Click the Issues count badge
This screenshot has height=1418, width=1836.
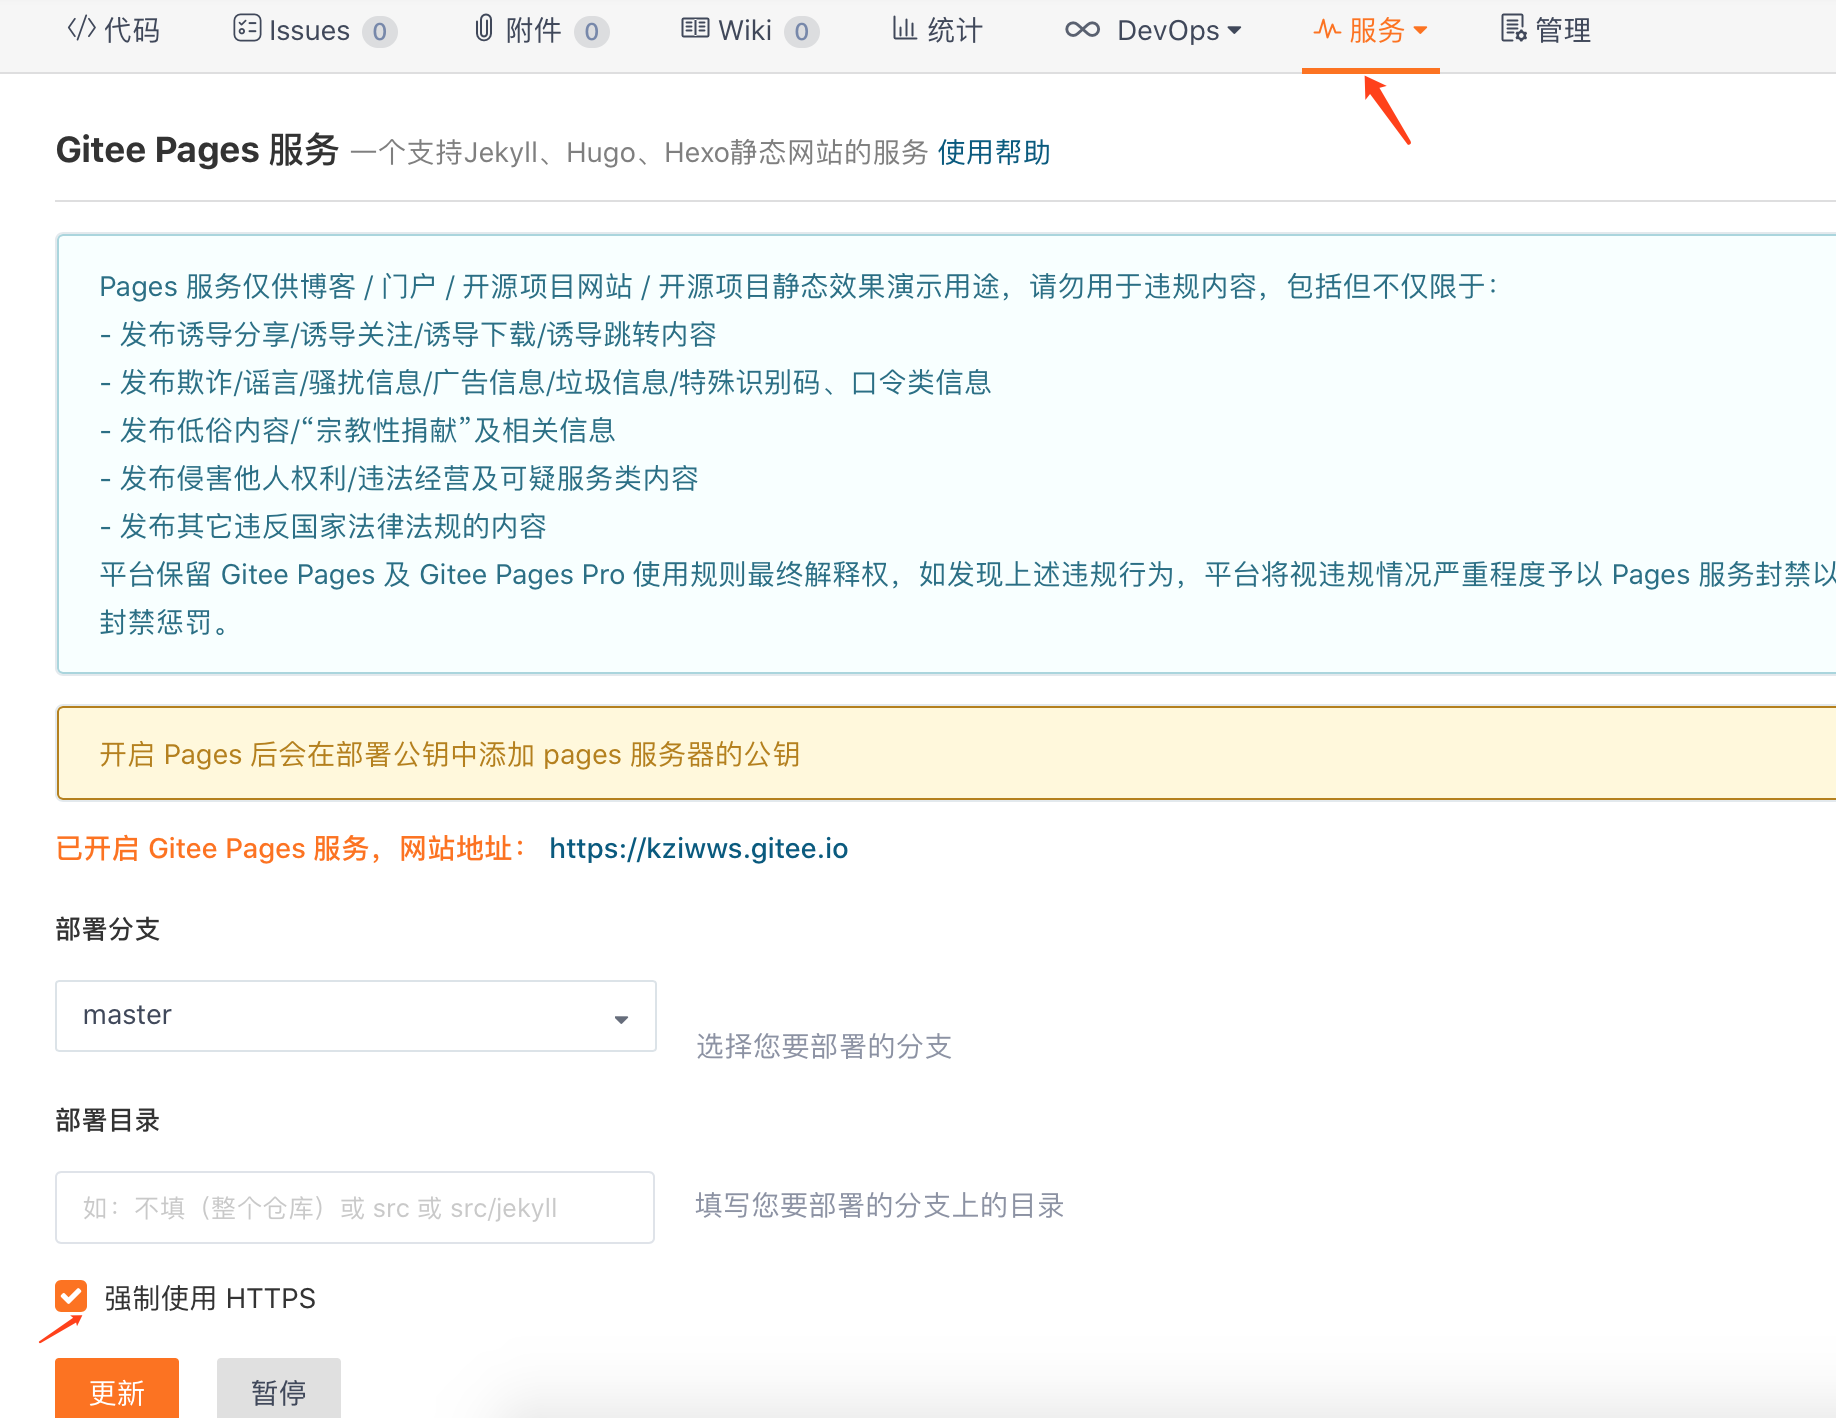coord(380,32)
